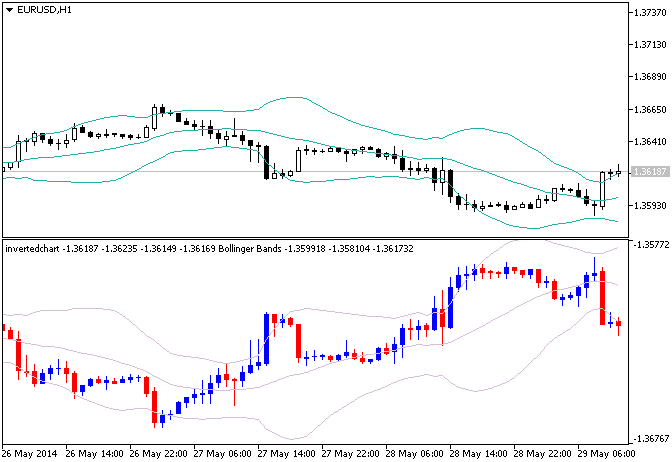The width and height of the screenshot is (672, 462).
Task: Select the 27 May 06:00 time label
Action: (222, 453)
